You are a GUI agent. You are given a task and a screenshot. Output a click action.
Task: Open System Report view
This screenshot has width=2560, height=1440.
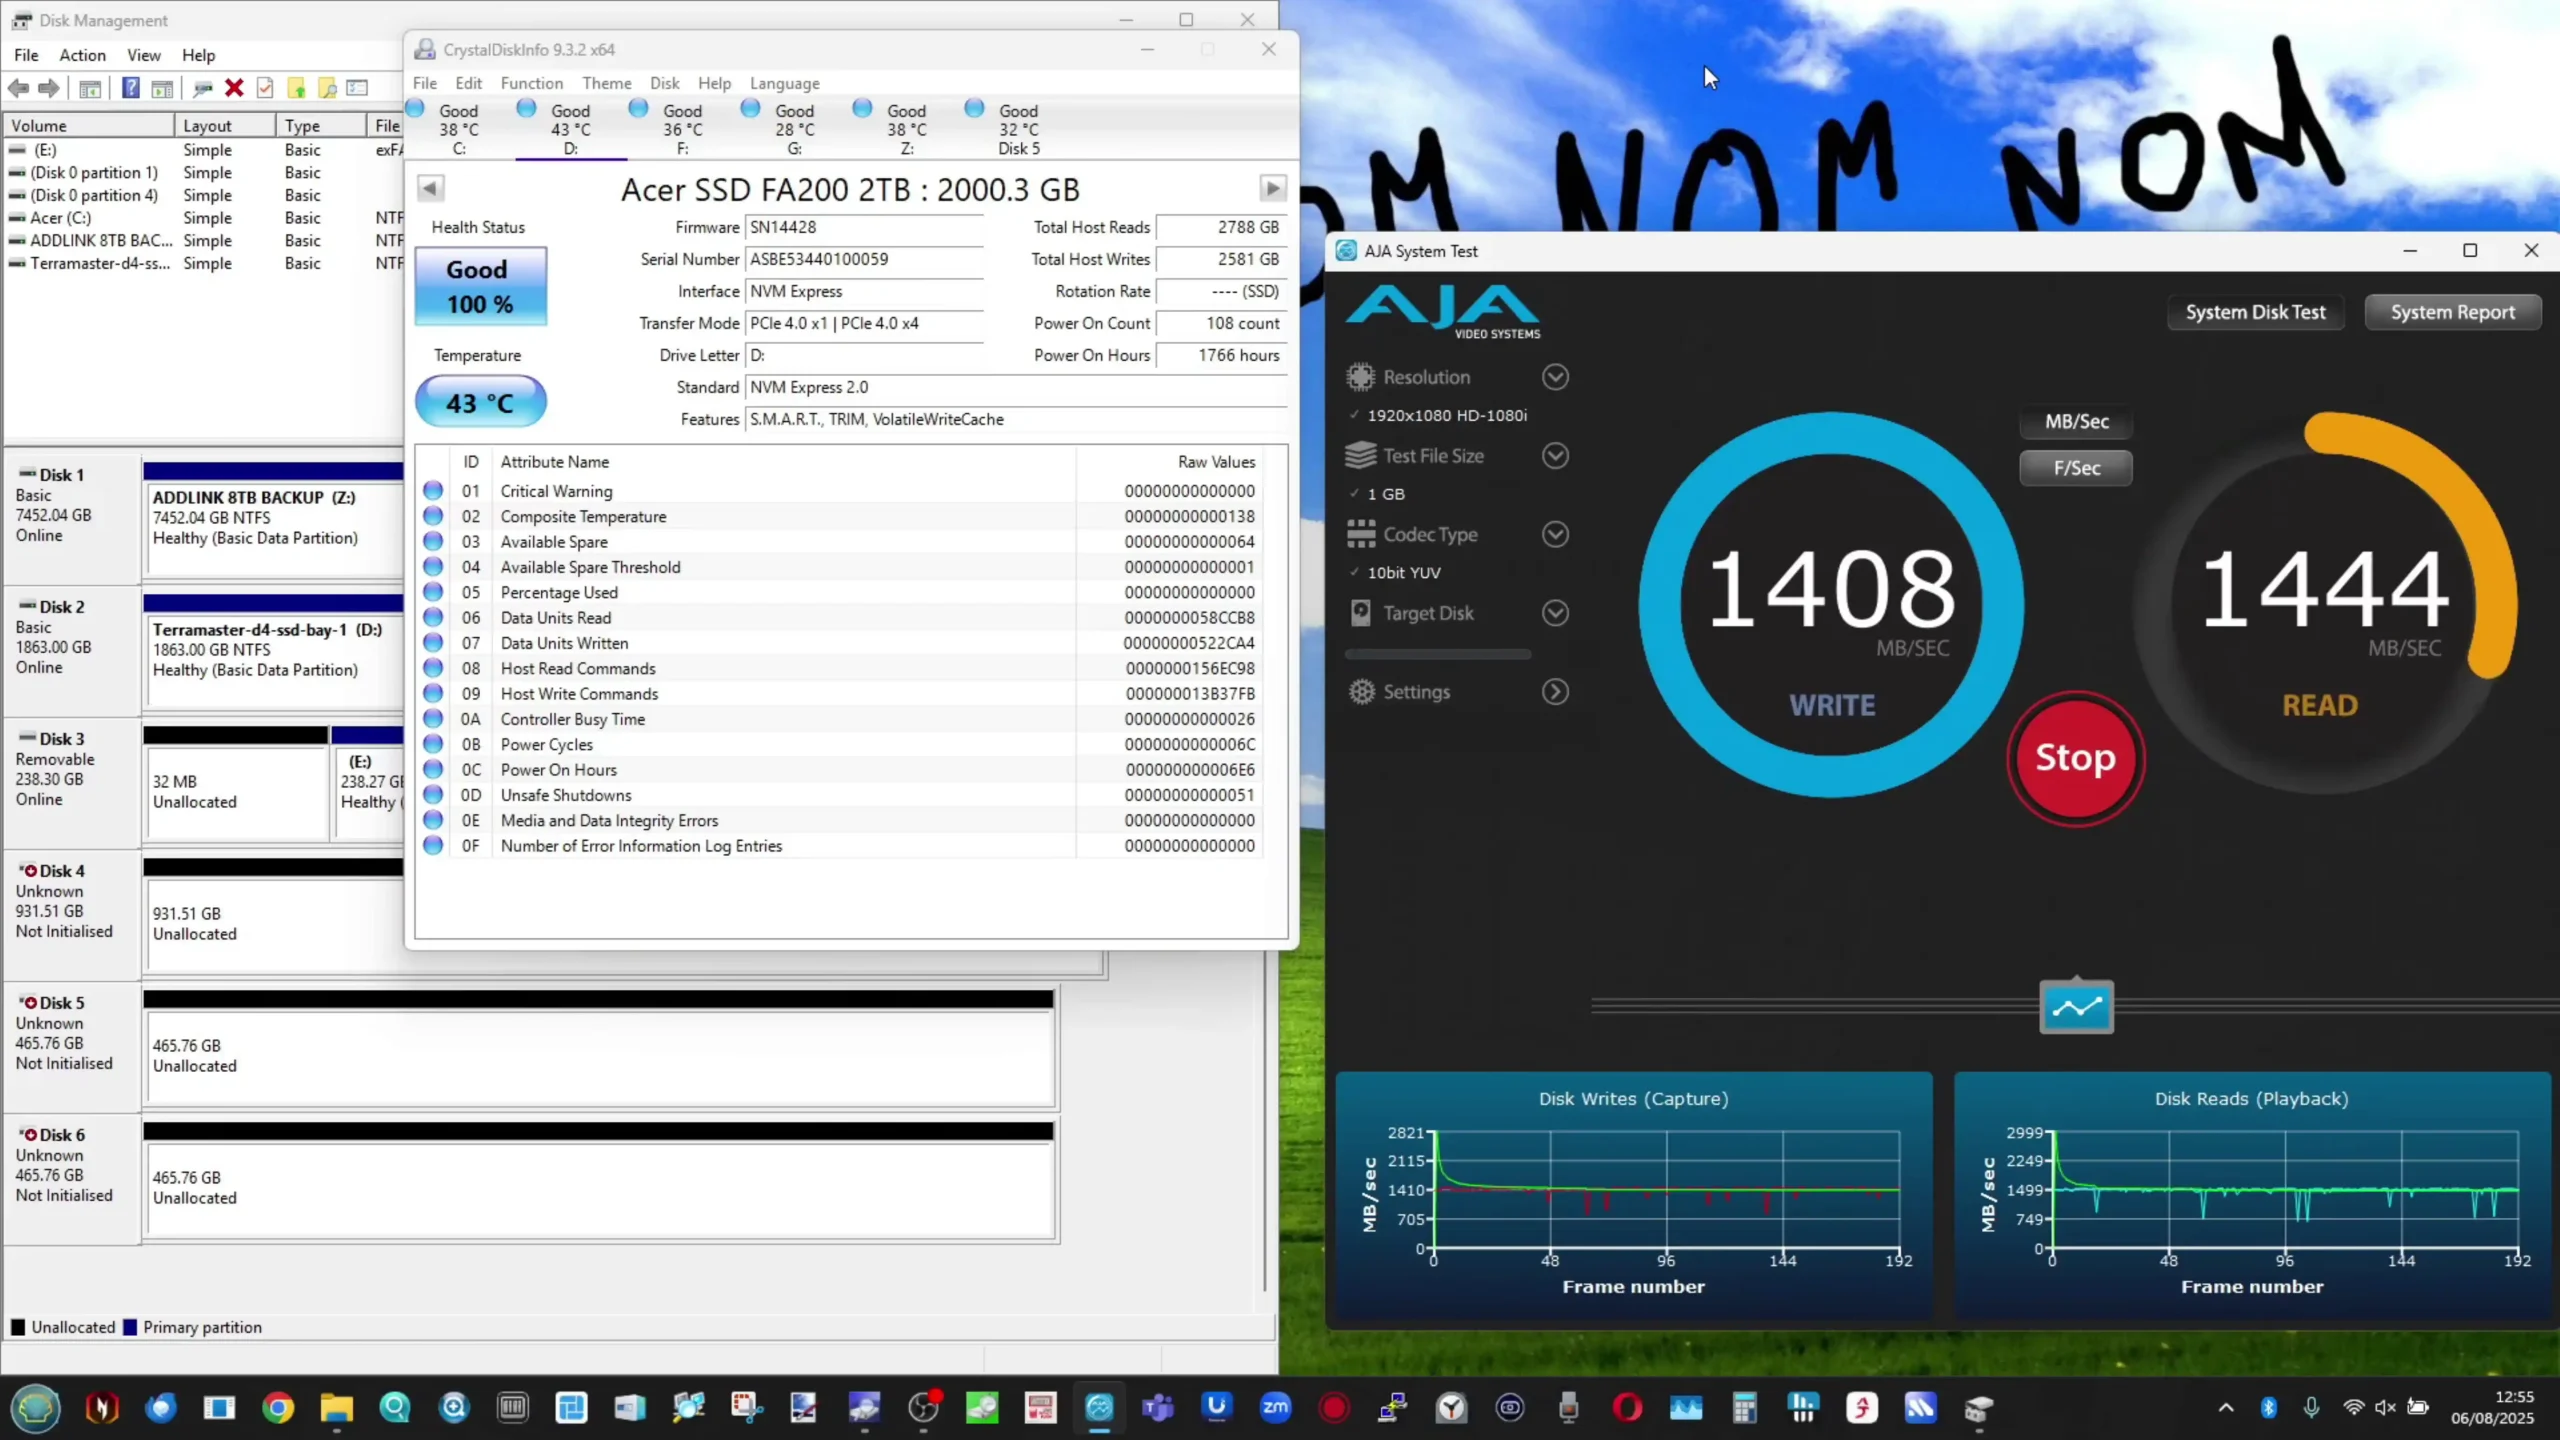tap(2452, 312)
